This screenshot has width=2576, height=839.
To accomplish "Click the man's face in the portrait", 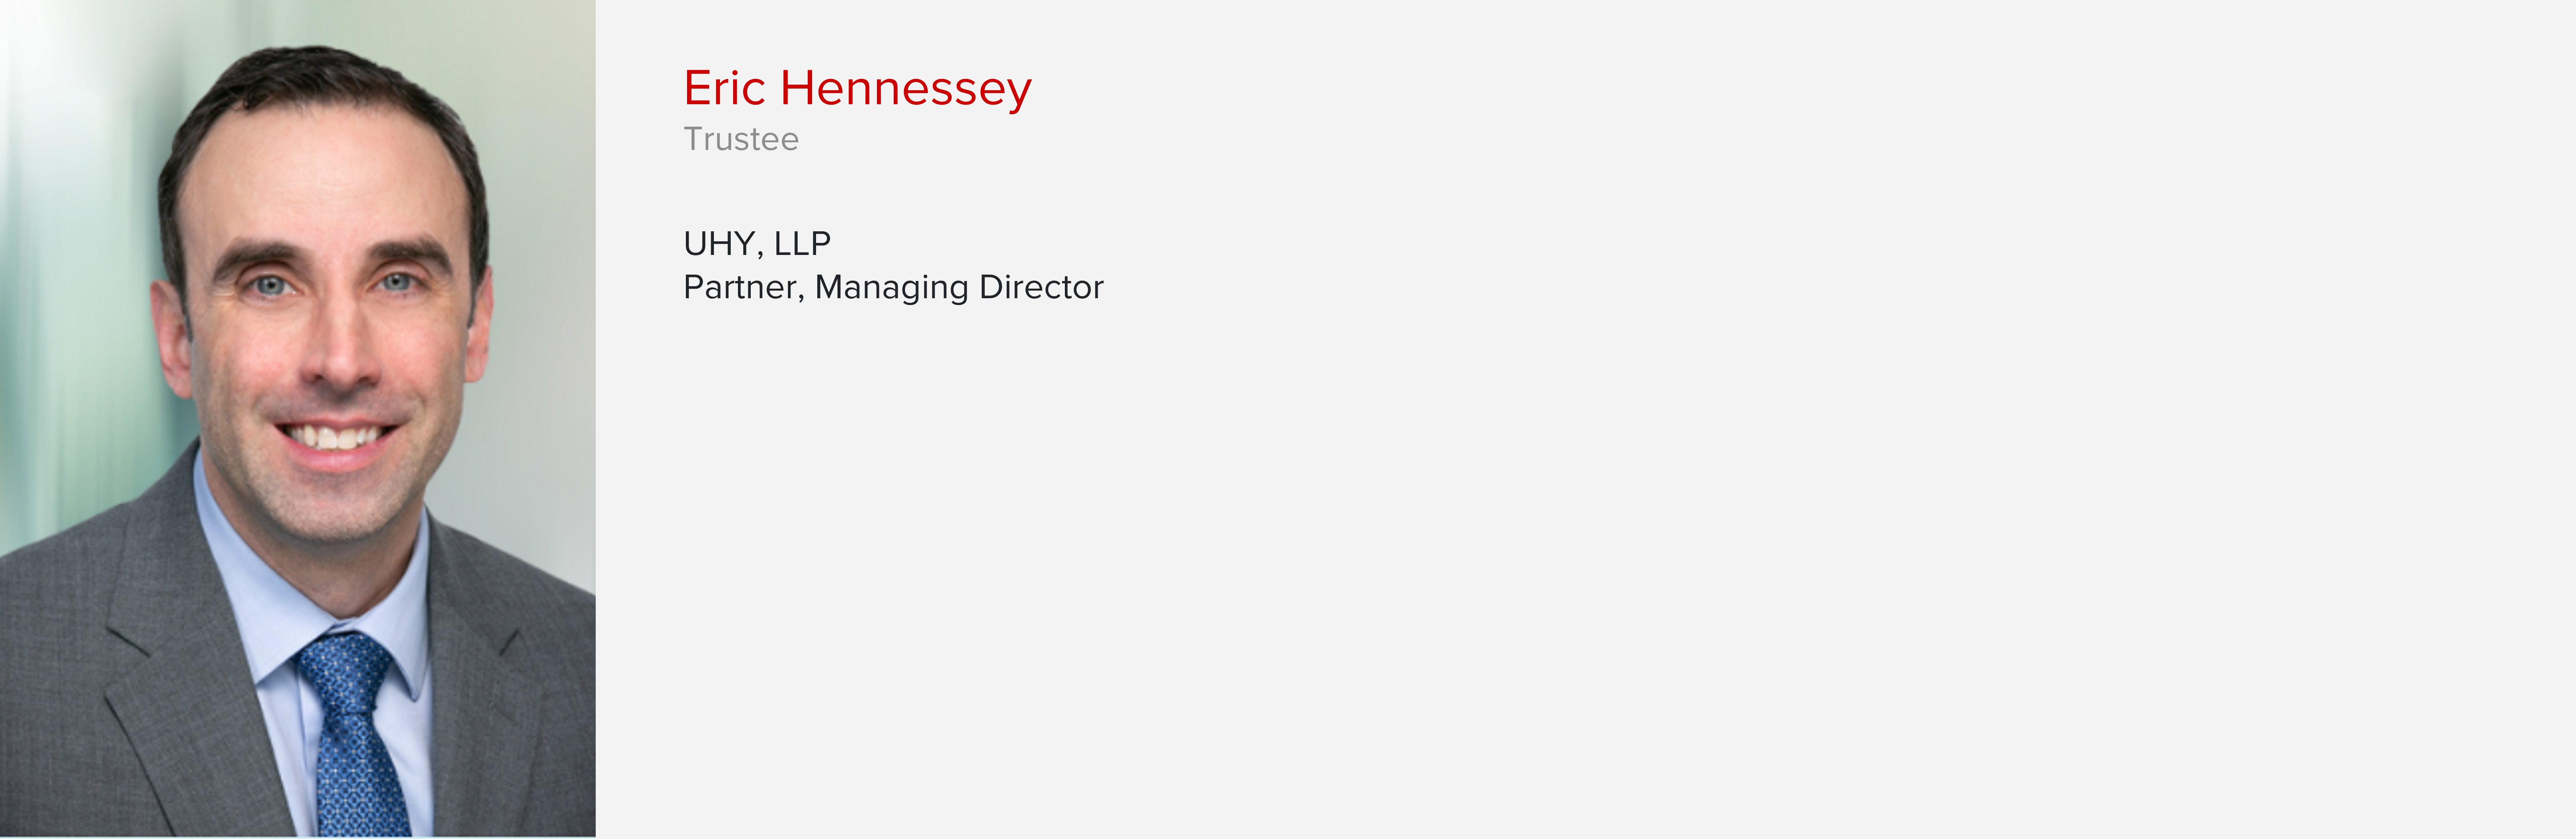I will 330,330.
